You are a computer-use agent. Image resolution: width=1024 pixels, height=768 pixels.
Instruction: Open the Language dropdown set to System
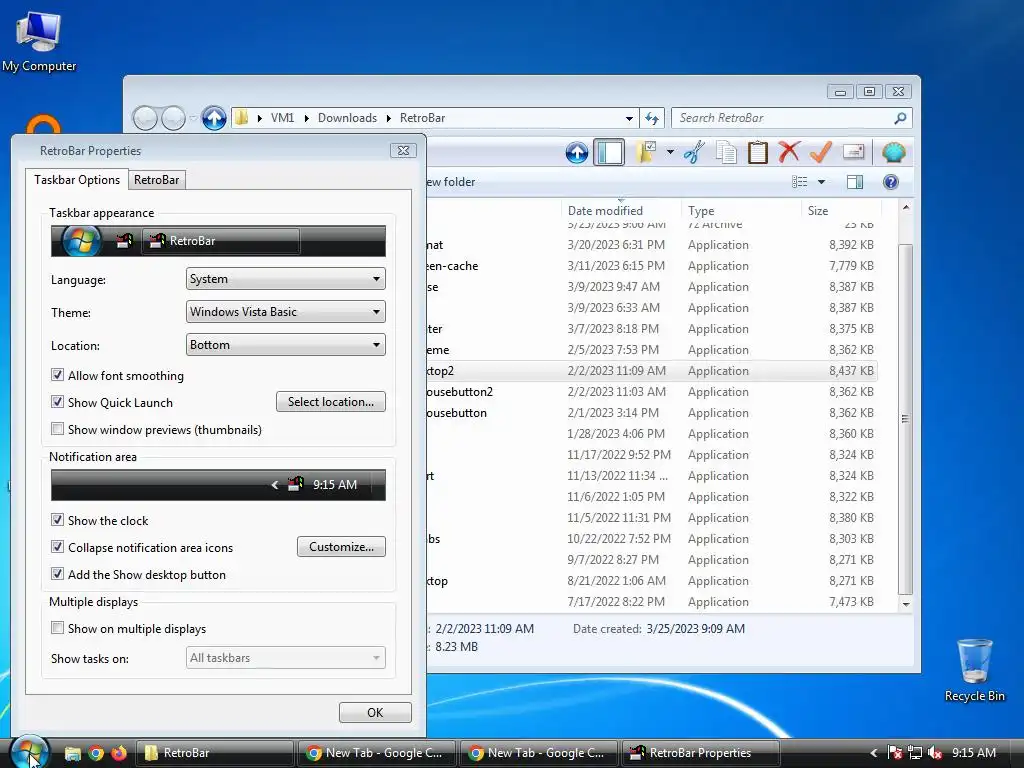(x=285, y=279)
